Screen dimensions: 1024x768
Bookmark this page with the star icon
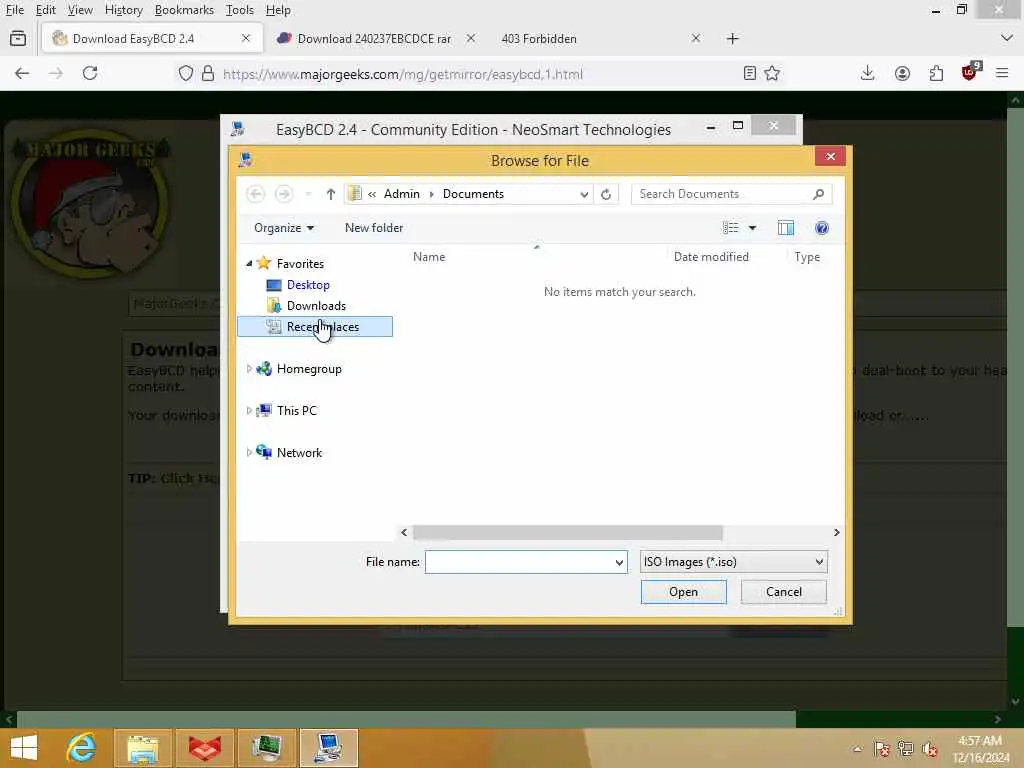[772, 73]
